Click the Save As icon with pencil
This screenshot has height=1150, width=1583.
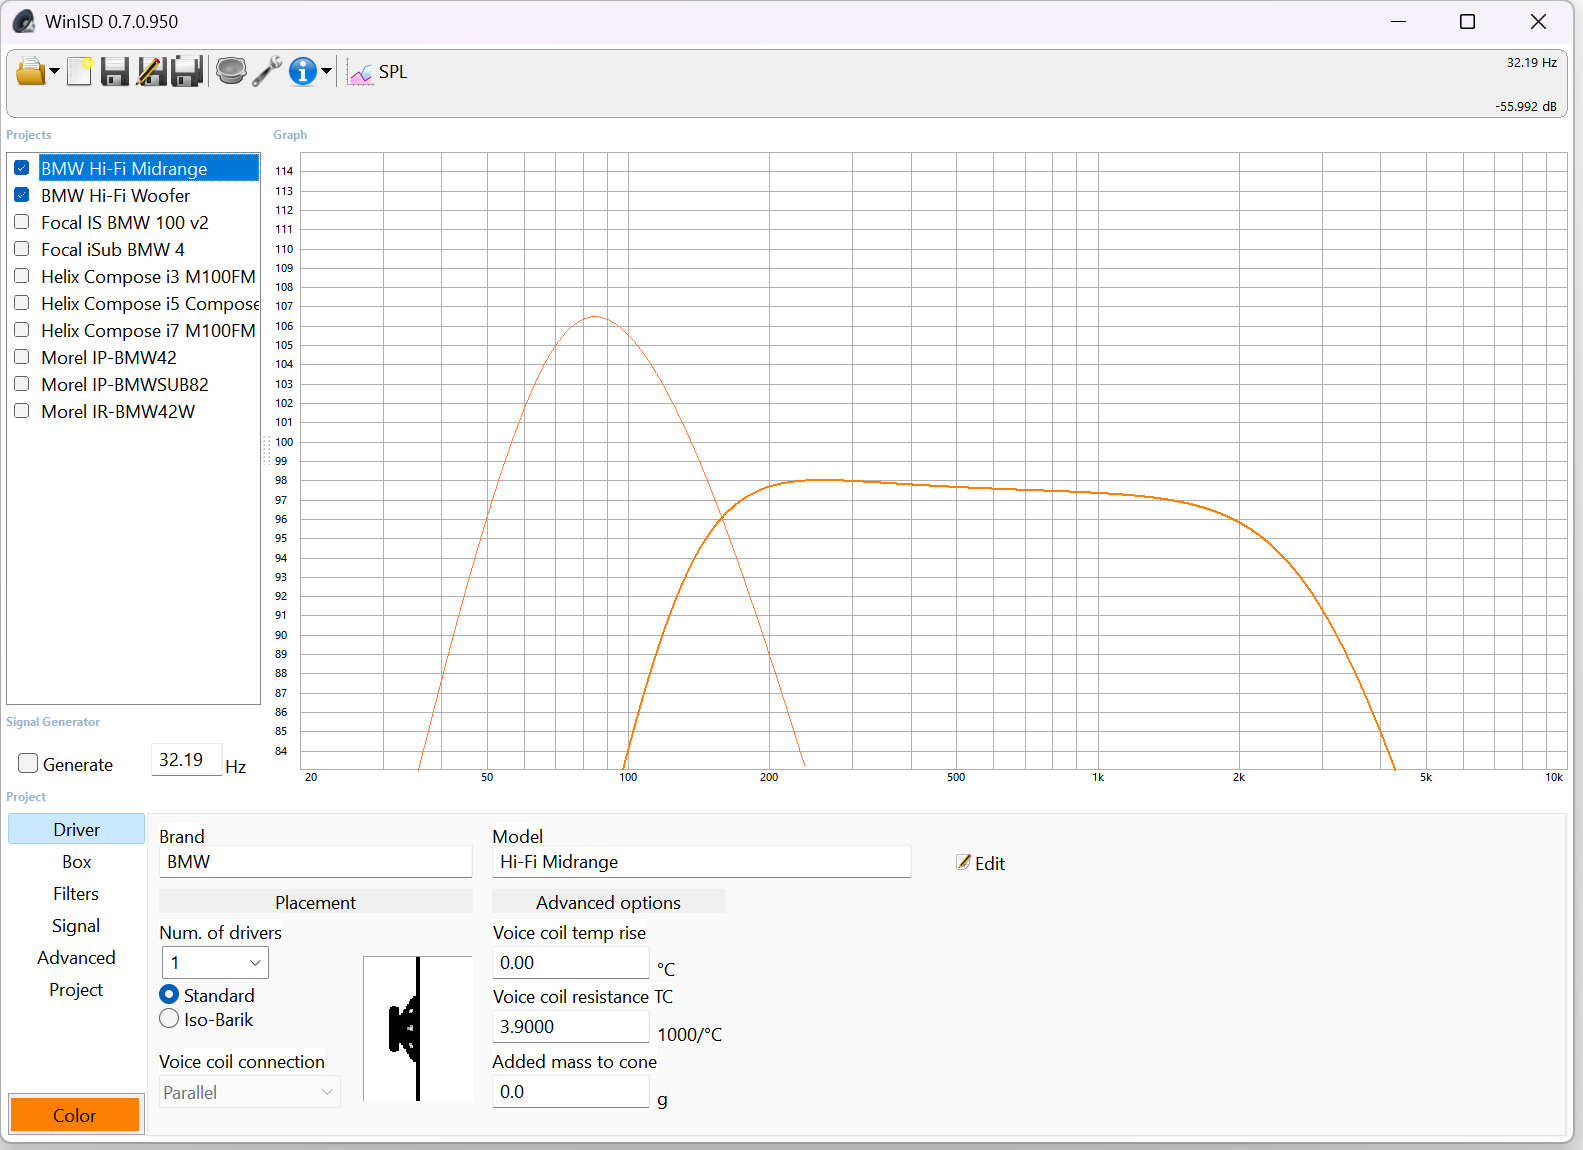[x=151, y=72]
